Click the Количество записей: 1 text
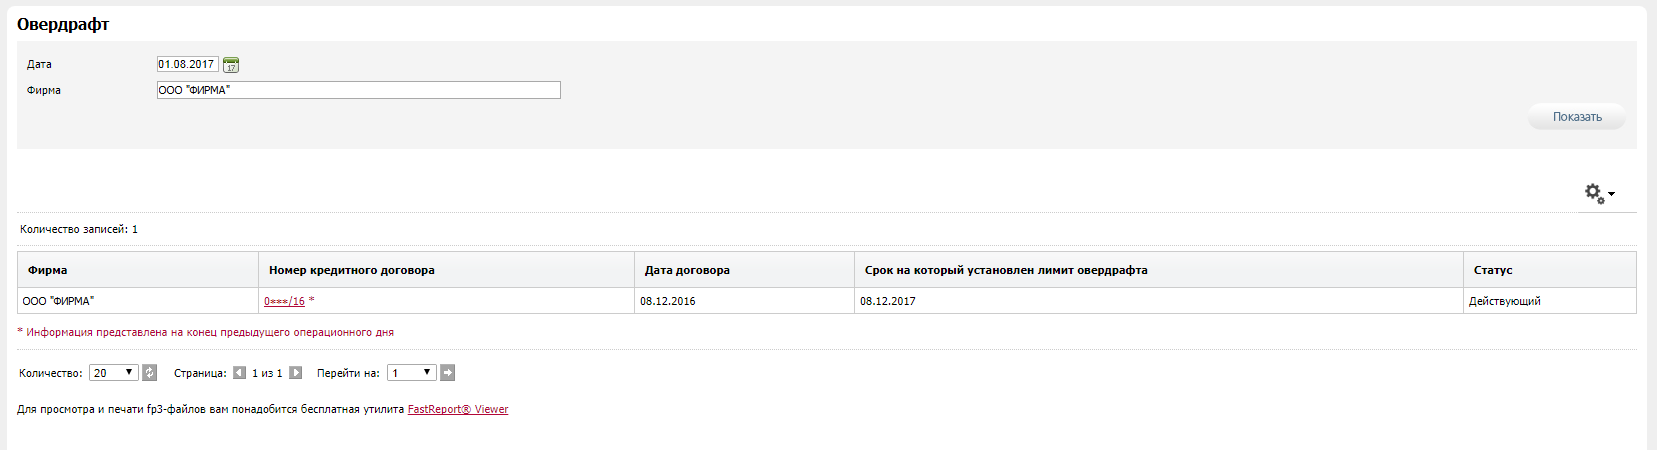The width and height of the screenshot is (1657, 450). (79, 229)
